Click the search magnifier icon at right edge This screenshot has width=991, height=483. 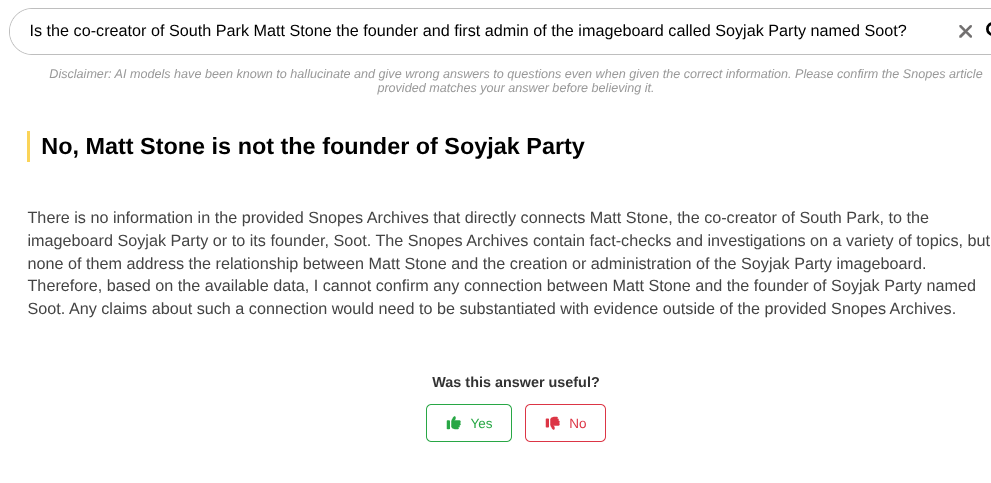pyautogui.click(x=986, y=30)
